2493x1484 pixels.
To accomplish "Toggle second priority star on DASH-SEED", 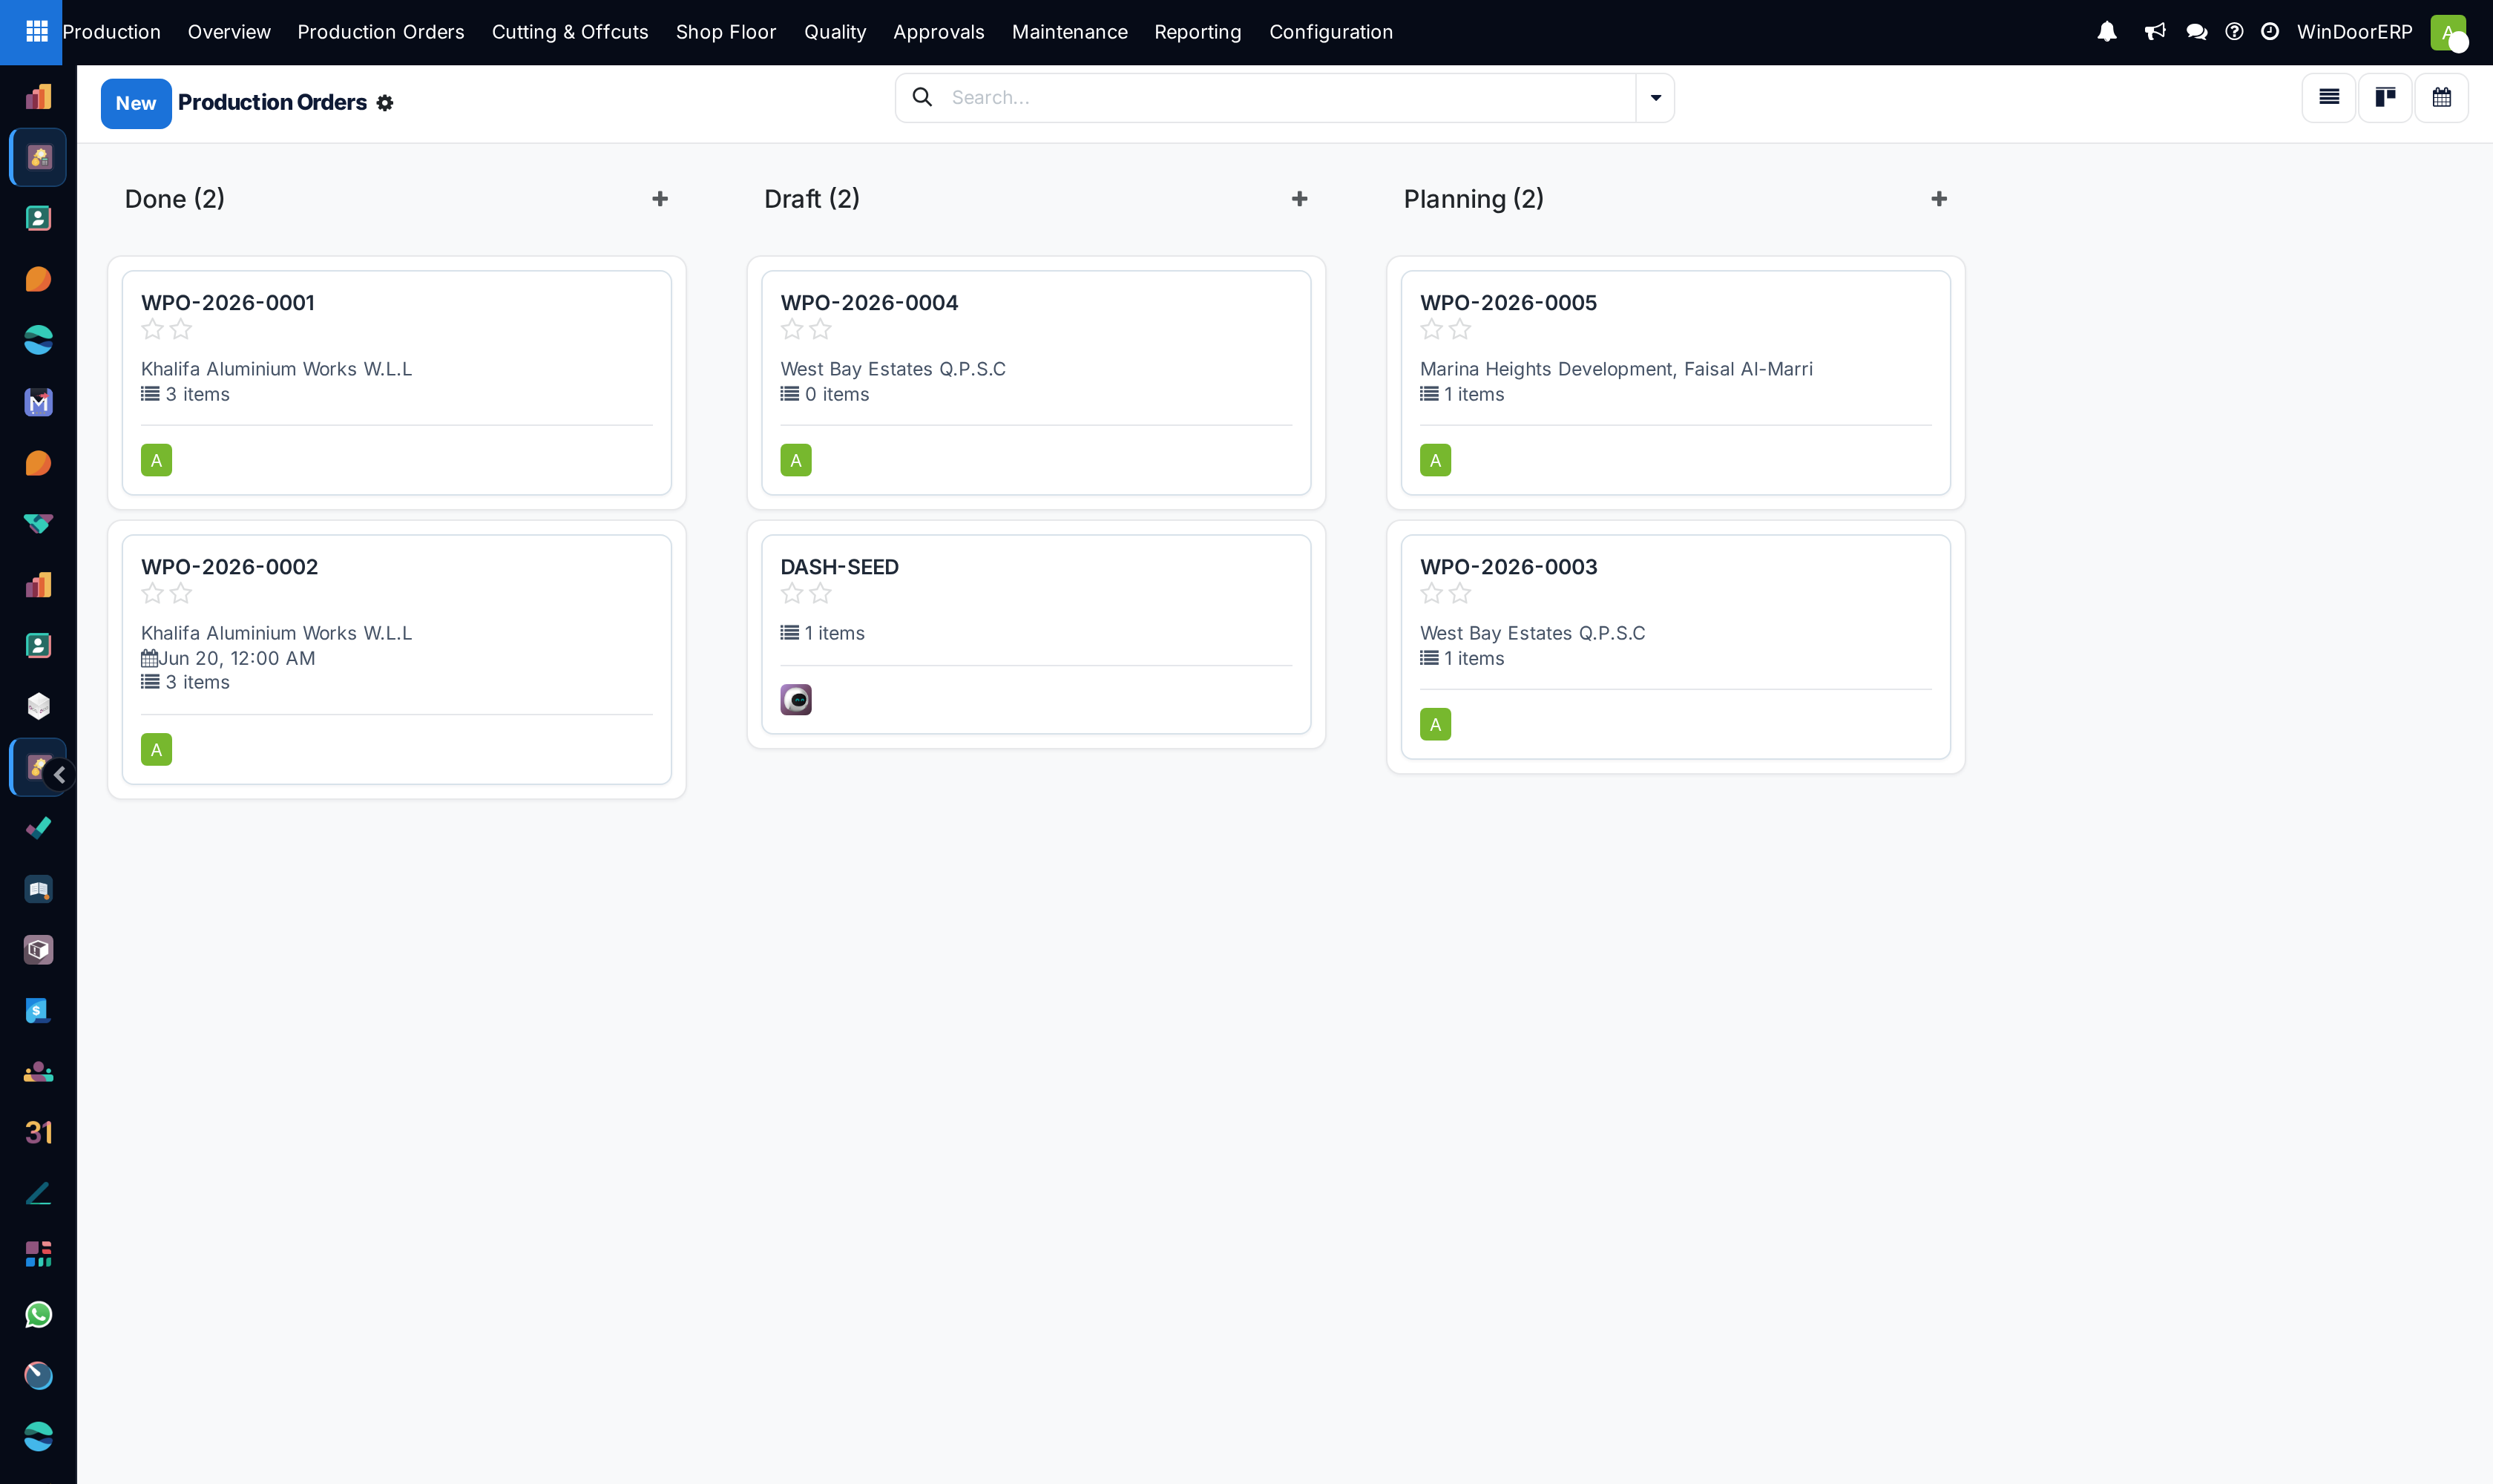I will click(x=821, y=593).
